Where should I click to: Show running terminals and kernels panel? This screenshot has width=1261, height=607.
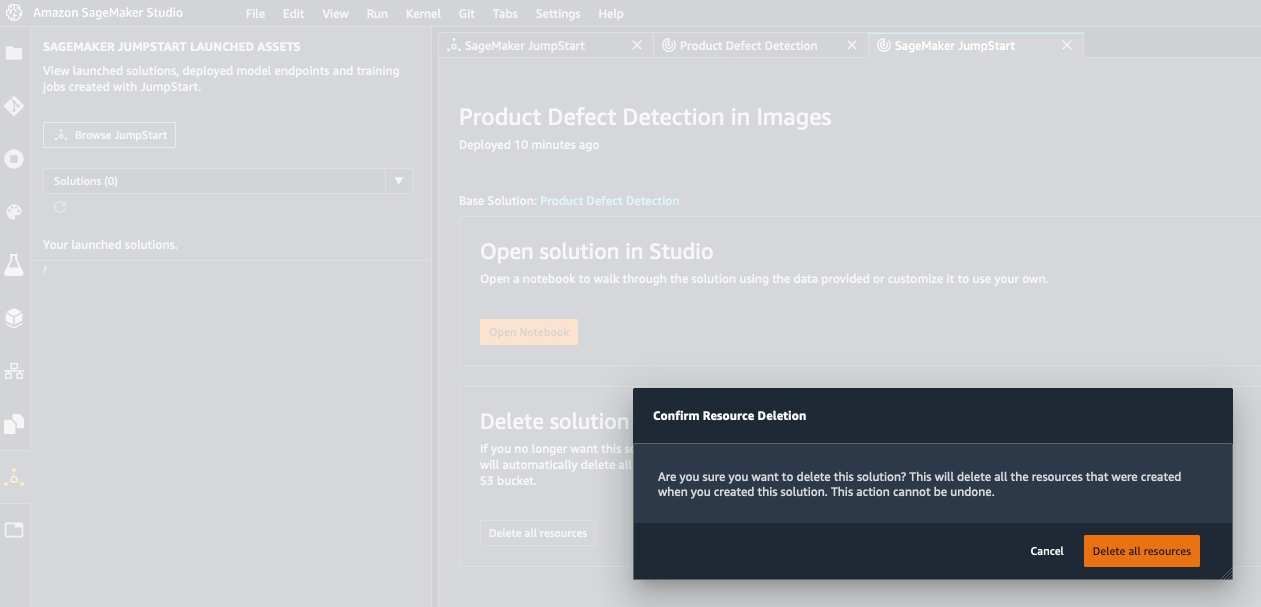click(14, 159)
